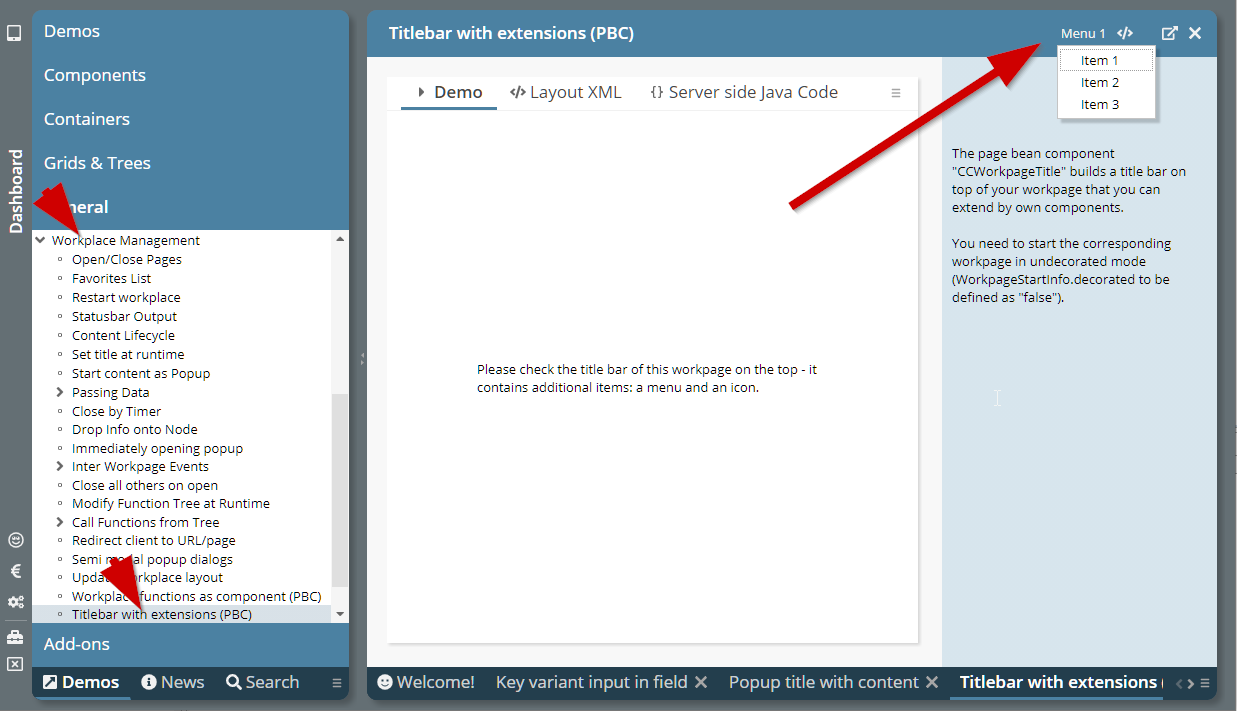The image size is (1237, 711).
Task: Click the toolbox icon in left sidebar
Action: tap(15, 636)
